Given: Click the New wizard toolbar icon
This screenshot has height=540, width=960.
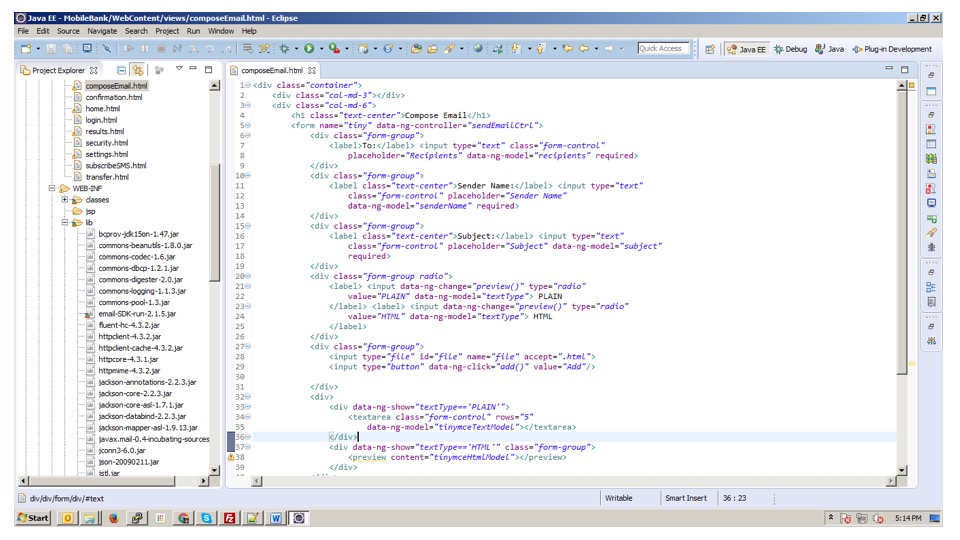Looking at the screenshot, I should (26, 48).
